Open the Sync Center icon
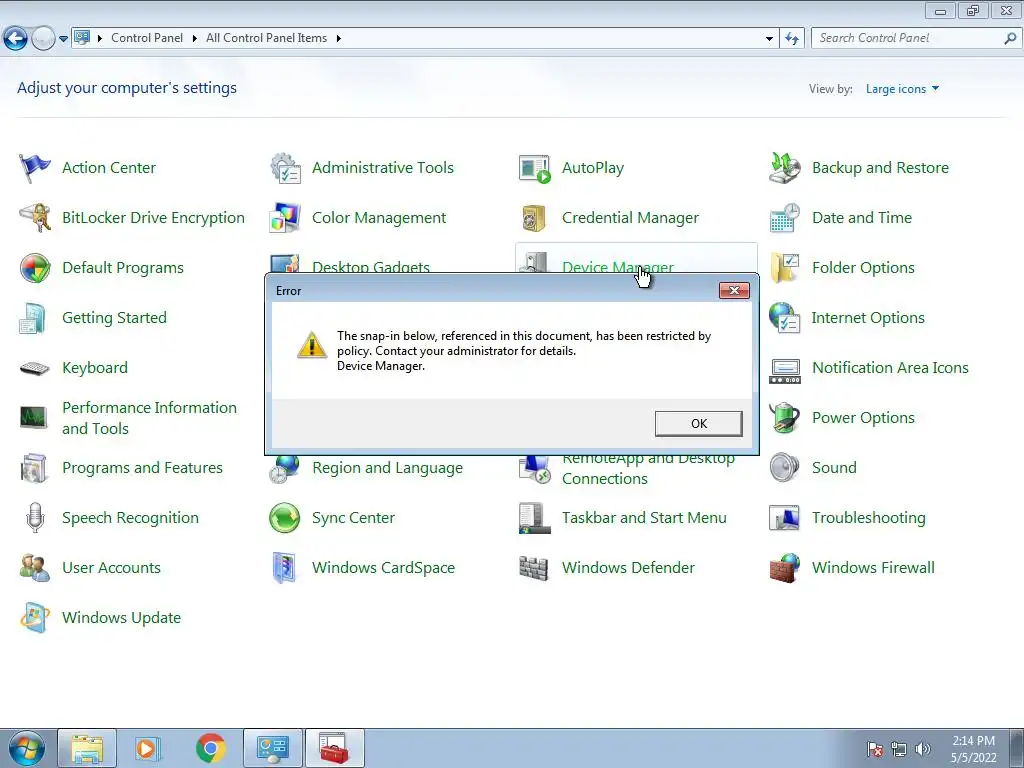 pyautogui.click(x=285, y=518)
